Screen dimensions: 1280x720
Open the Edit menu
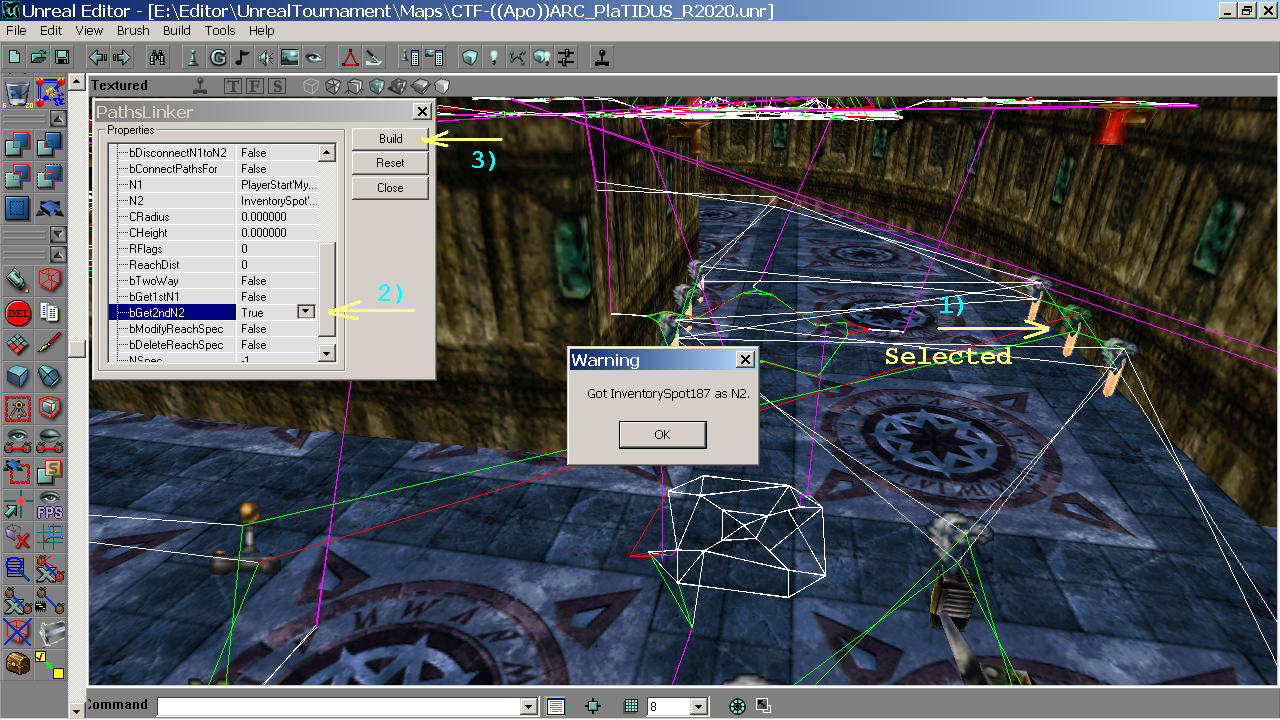(x=51, y=30)
